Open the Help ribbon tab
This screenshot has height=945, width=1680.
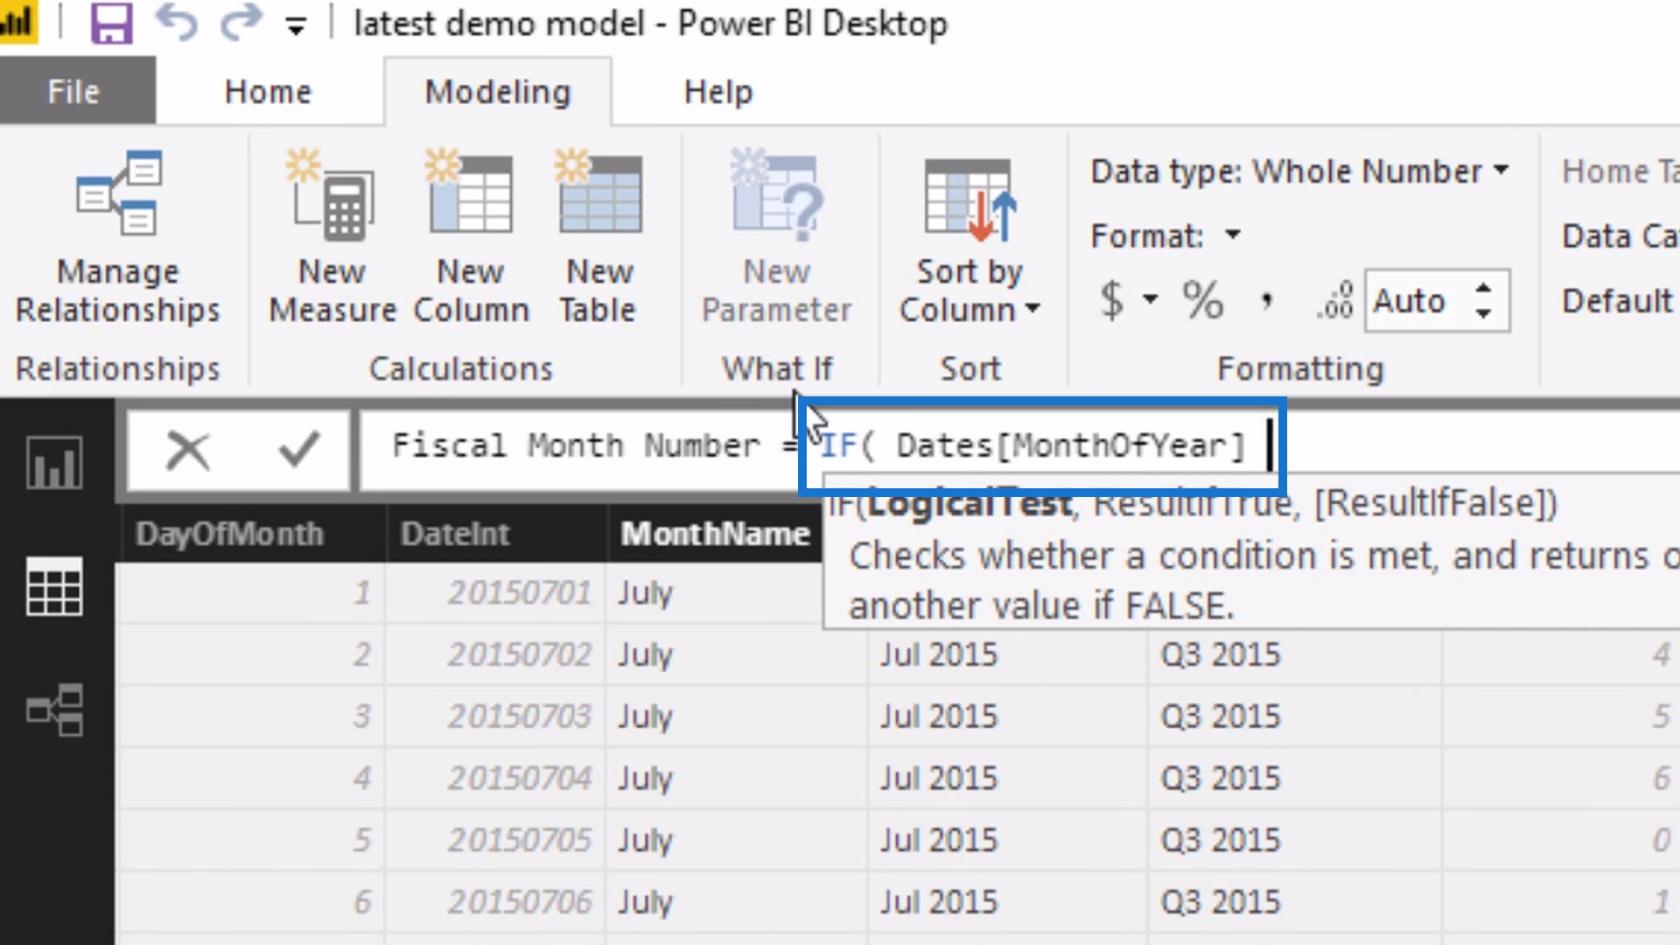(x=718, y=92)
